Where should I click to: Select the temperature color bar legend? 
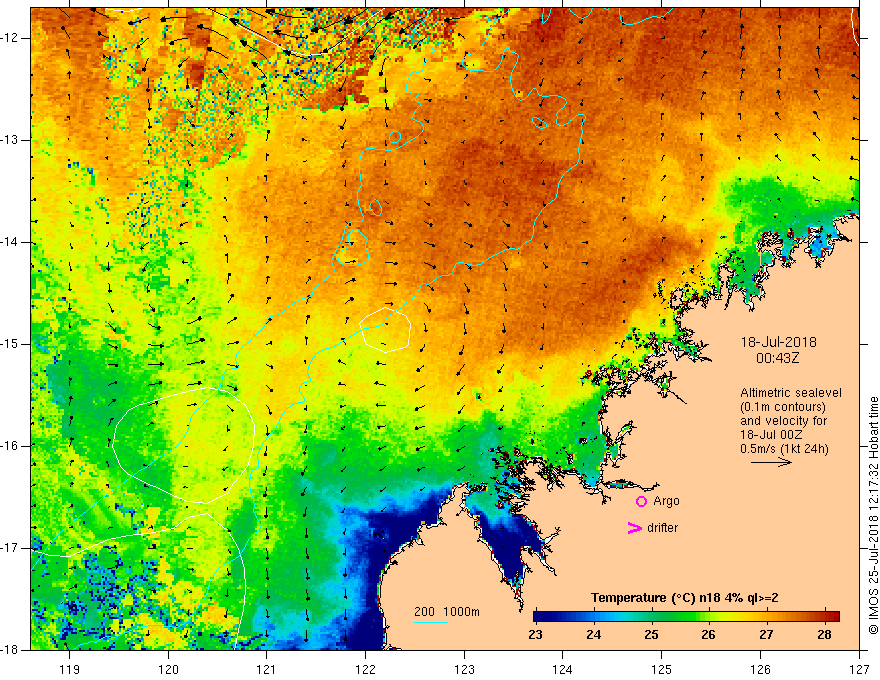point(686,616)
